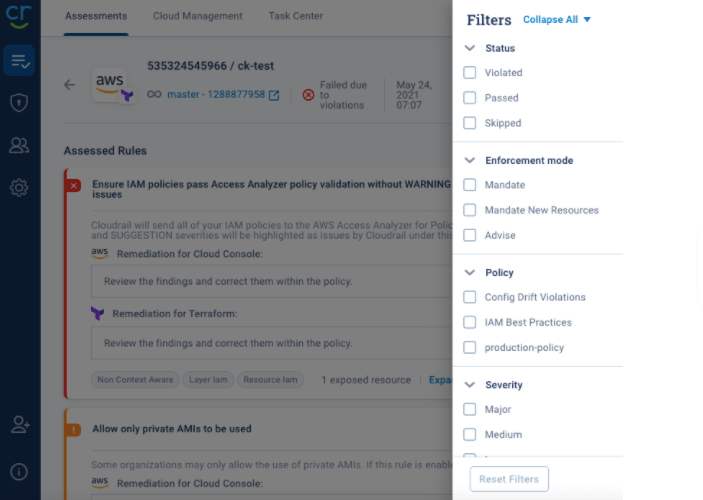This screenshot has height=500, width=703.
Task: Open the settings gear sidebar icon
Action: coord(19,187)
